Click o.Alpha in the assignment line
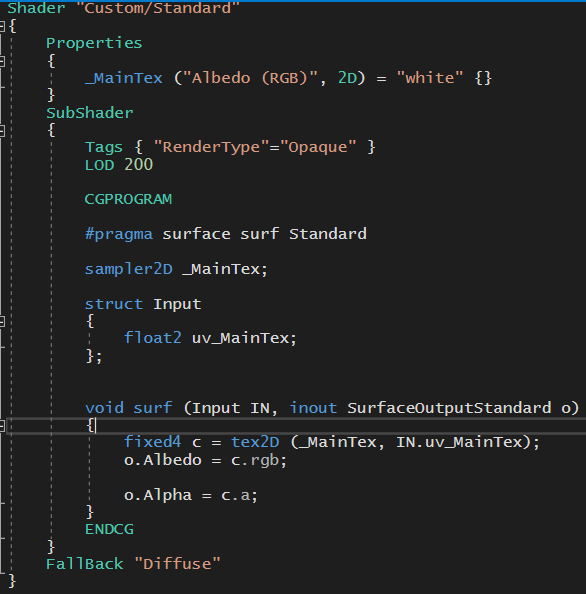 (158, 495)
